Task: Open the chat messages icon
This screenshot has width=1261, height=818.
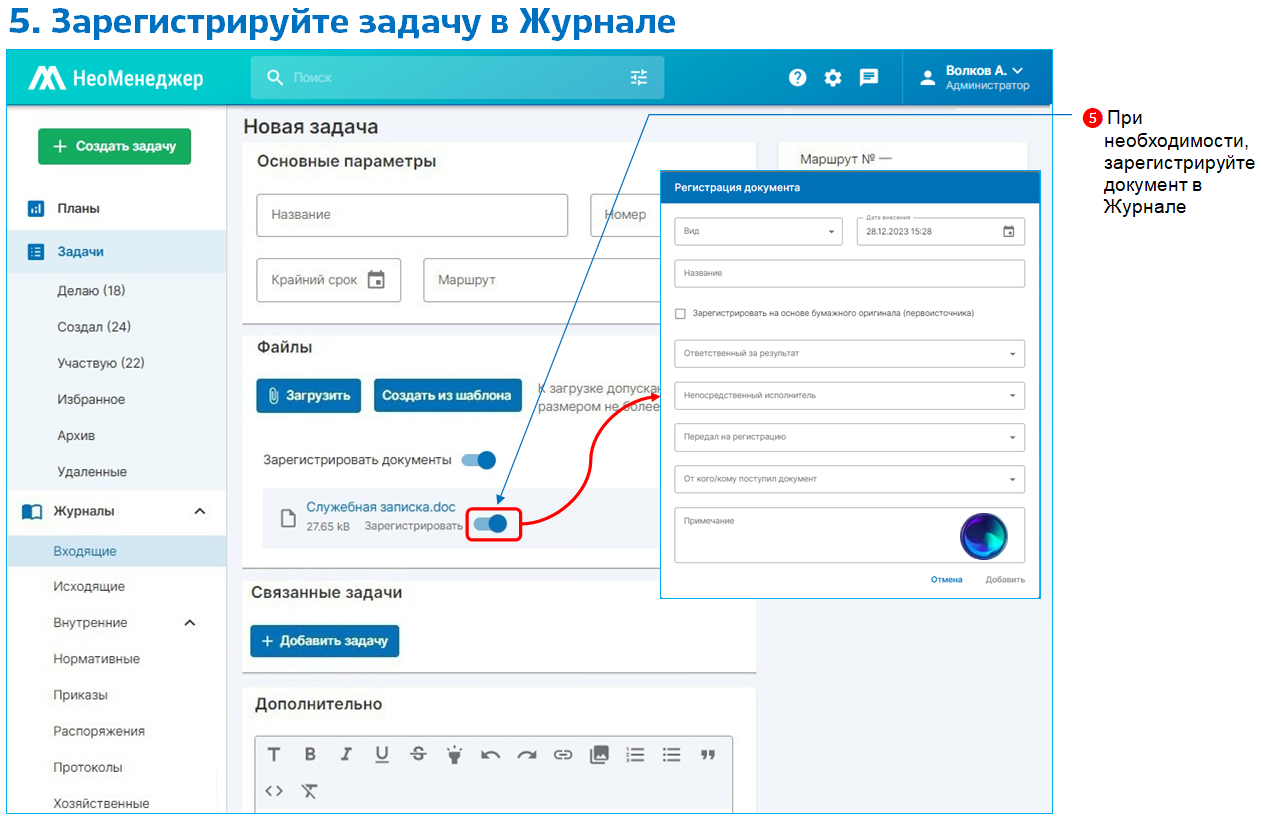Action: click(869, 77)
